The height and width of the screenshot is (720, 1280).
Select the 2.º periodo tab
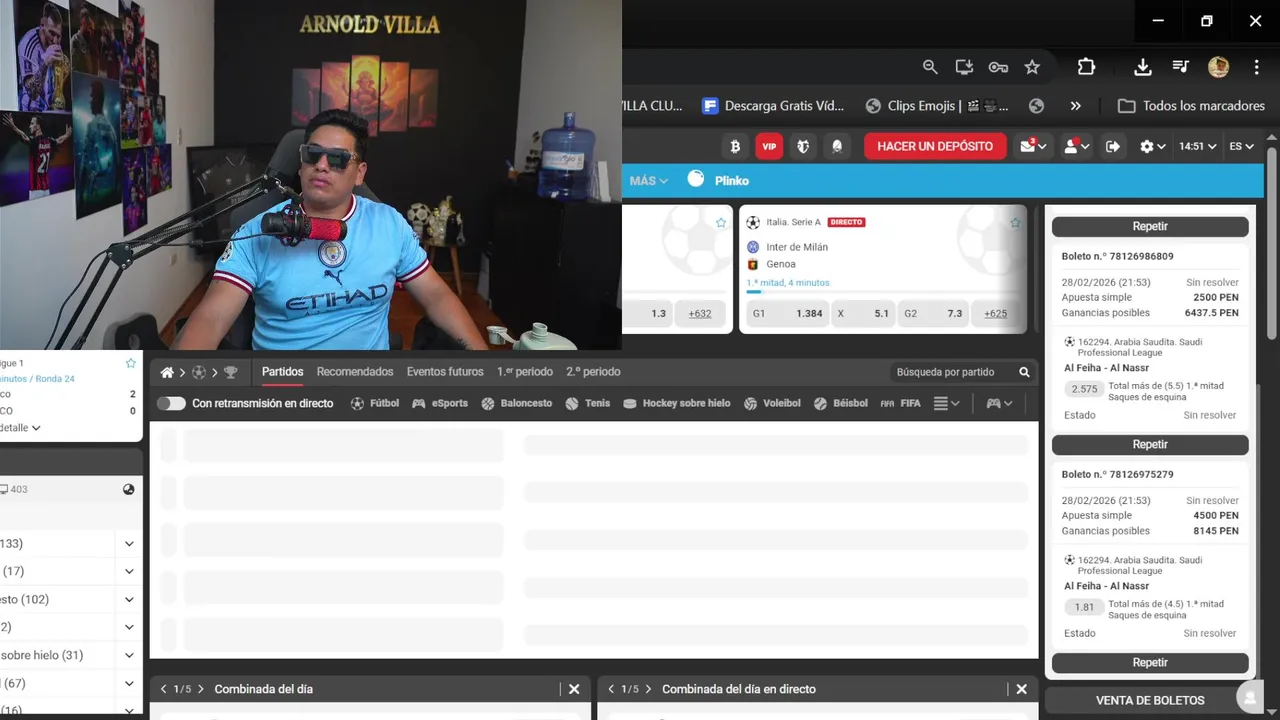tap(593, 372)
